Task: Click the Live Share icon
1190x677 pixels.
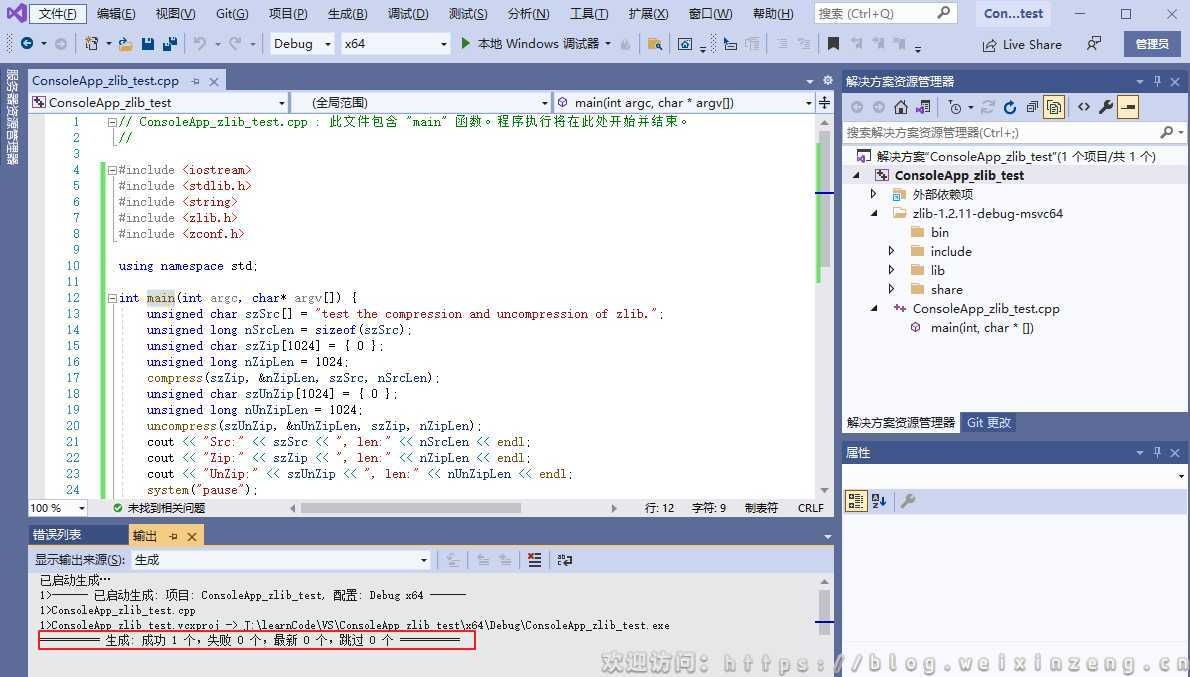Action: [x=989, y=44]
